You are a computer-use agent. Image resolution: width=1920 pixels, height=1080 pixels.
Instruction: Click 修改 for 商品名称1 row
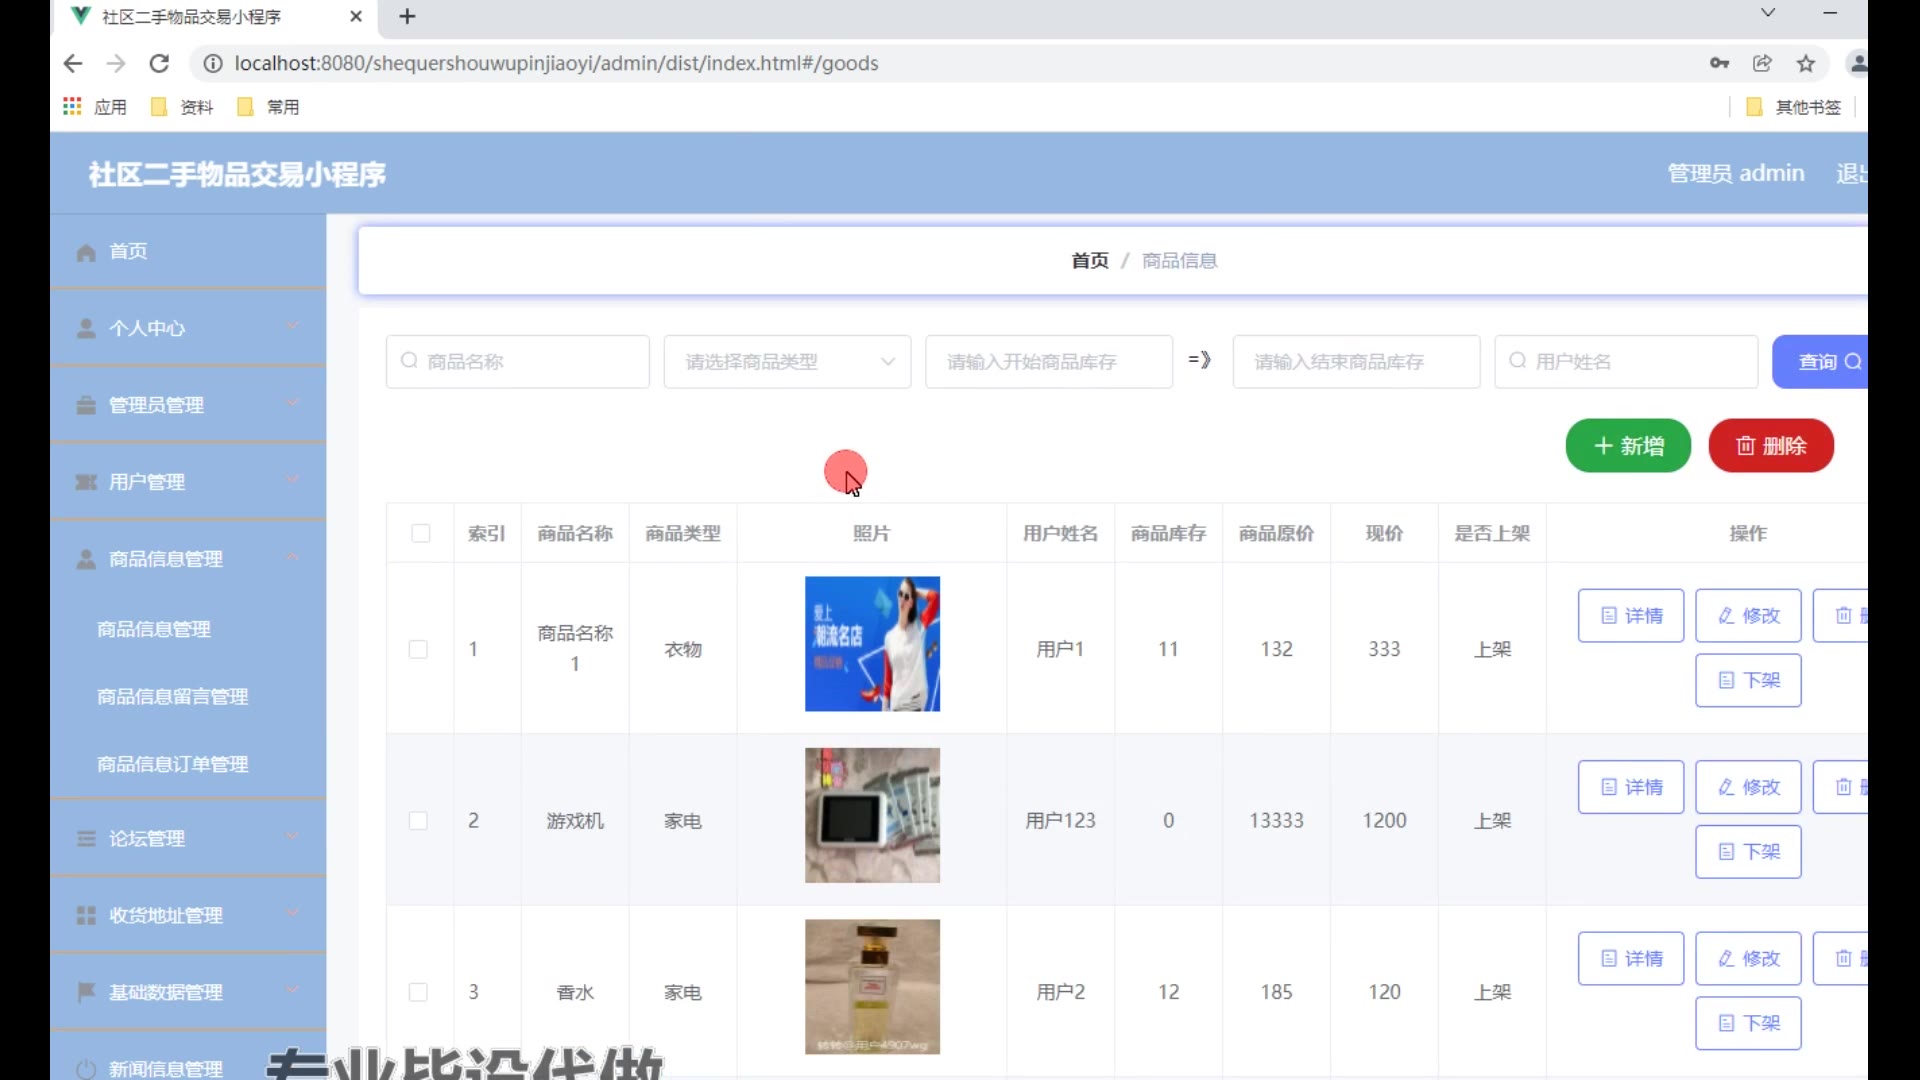point(1748,616)
